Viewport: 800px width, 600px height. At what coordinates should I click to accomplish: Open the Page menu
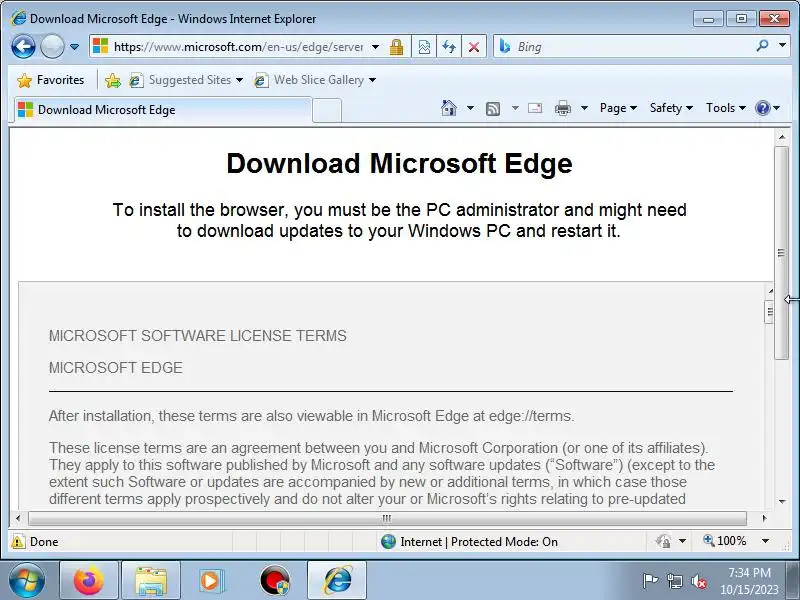click(x=618, y=108)
